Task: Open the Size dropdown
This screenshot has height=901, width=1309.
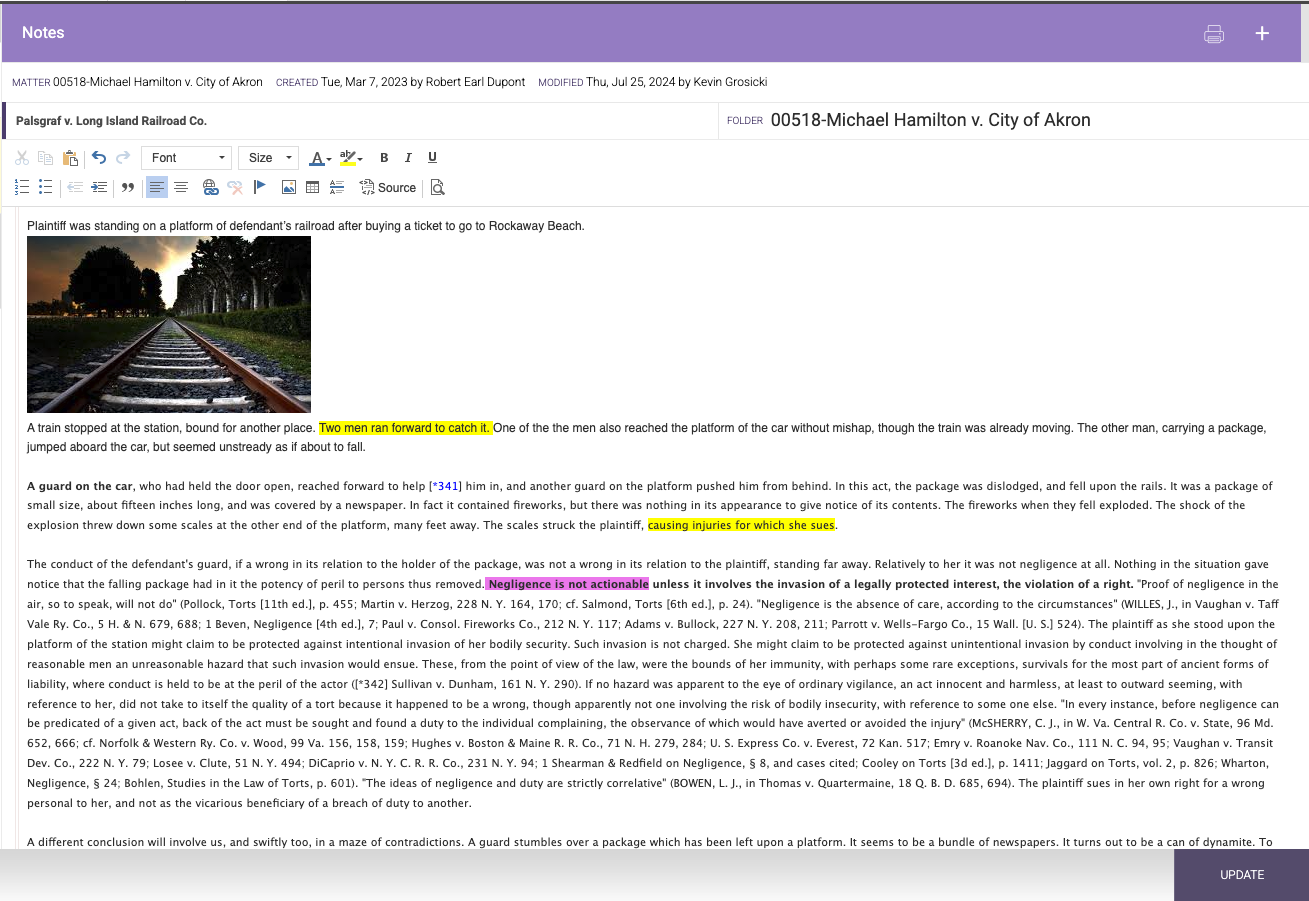Action: (268, 158)
